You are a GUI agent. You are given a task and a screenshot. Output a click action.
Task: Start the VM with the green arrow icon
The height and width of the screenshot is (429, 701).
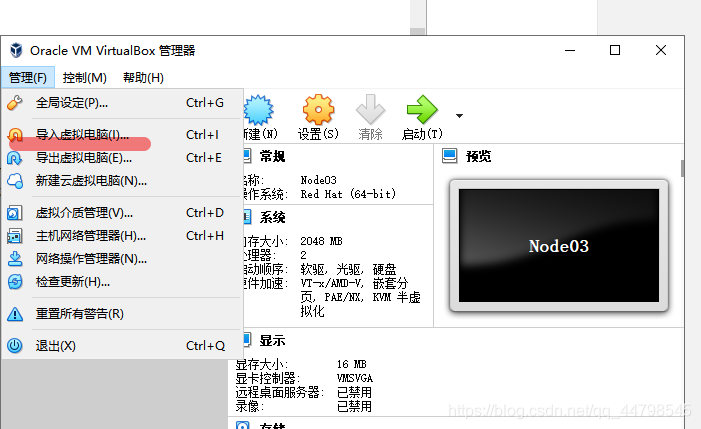click(422, 109)
